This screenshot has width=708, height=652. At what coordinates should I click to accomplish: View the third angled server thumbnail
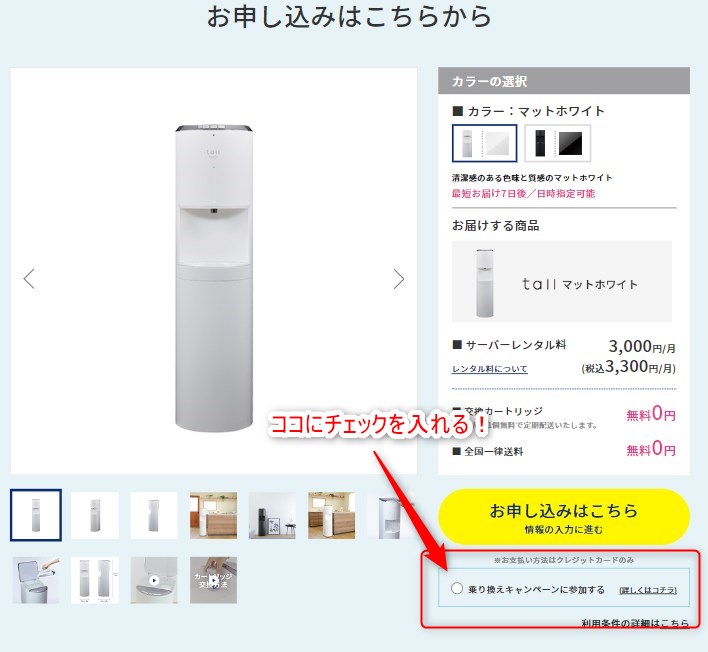click(x=154, y=515)
